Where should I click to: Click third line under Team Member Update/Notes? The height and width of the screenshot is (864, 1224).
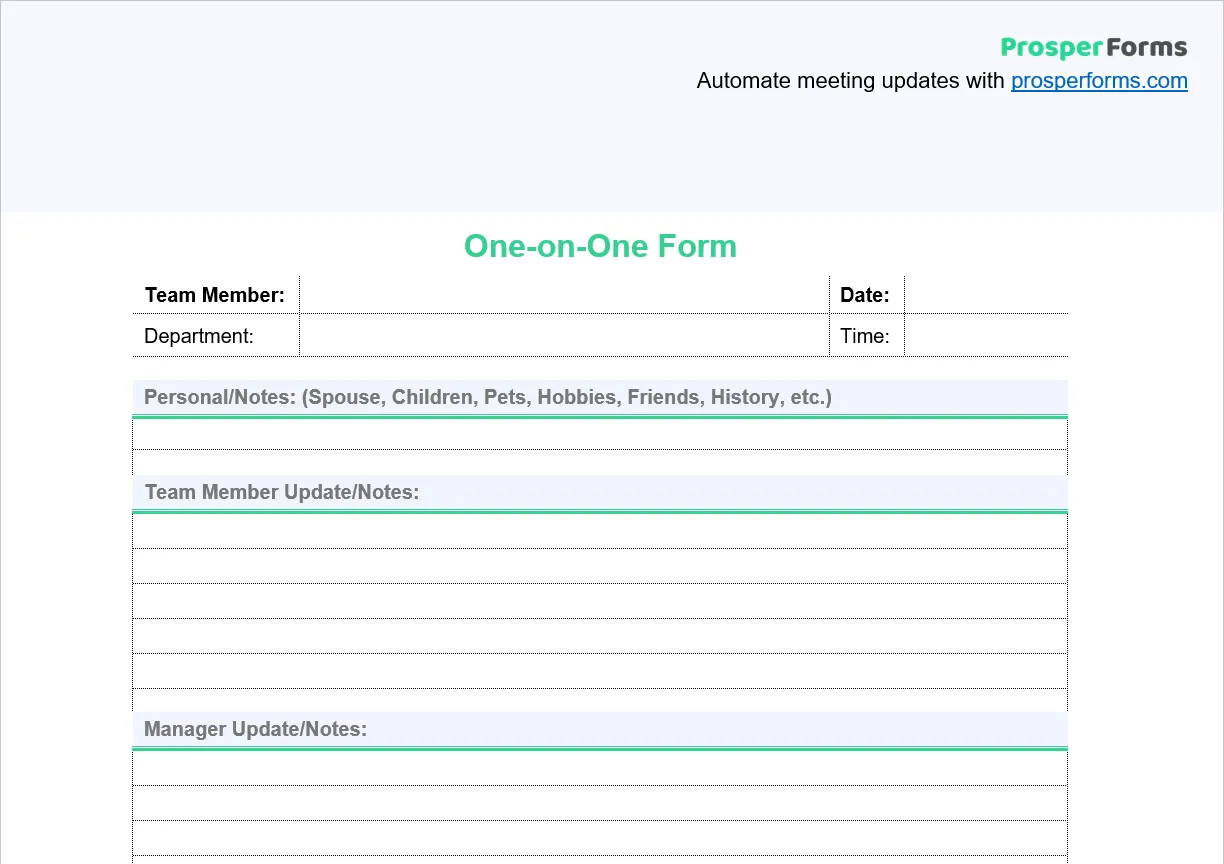click(600, 601)
